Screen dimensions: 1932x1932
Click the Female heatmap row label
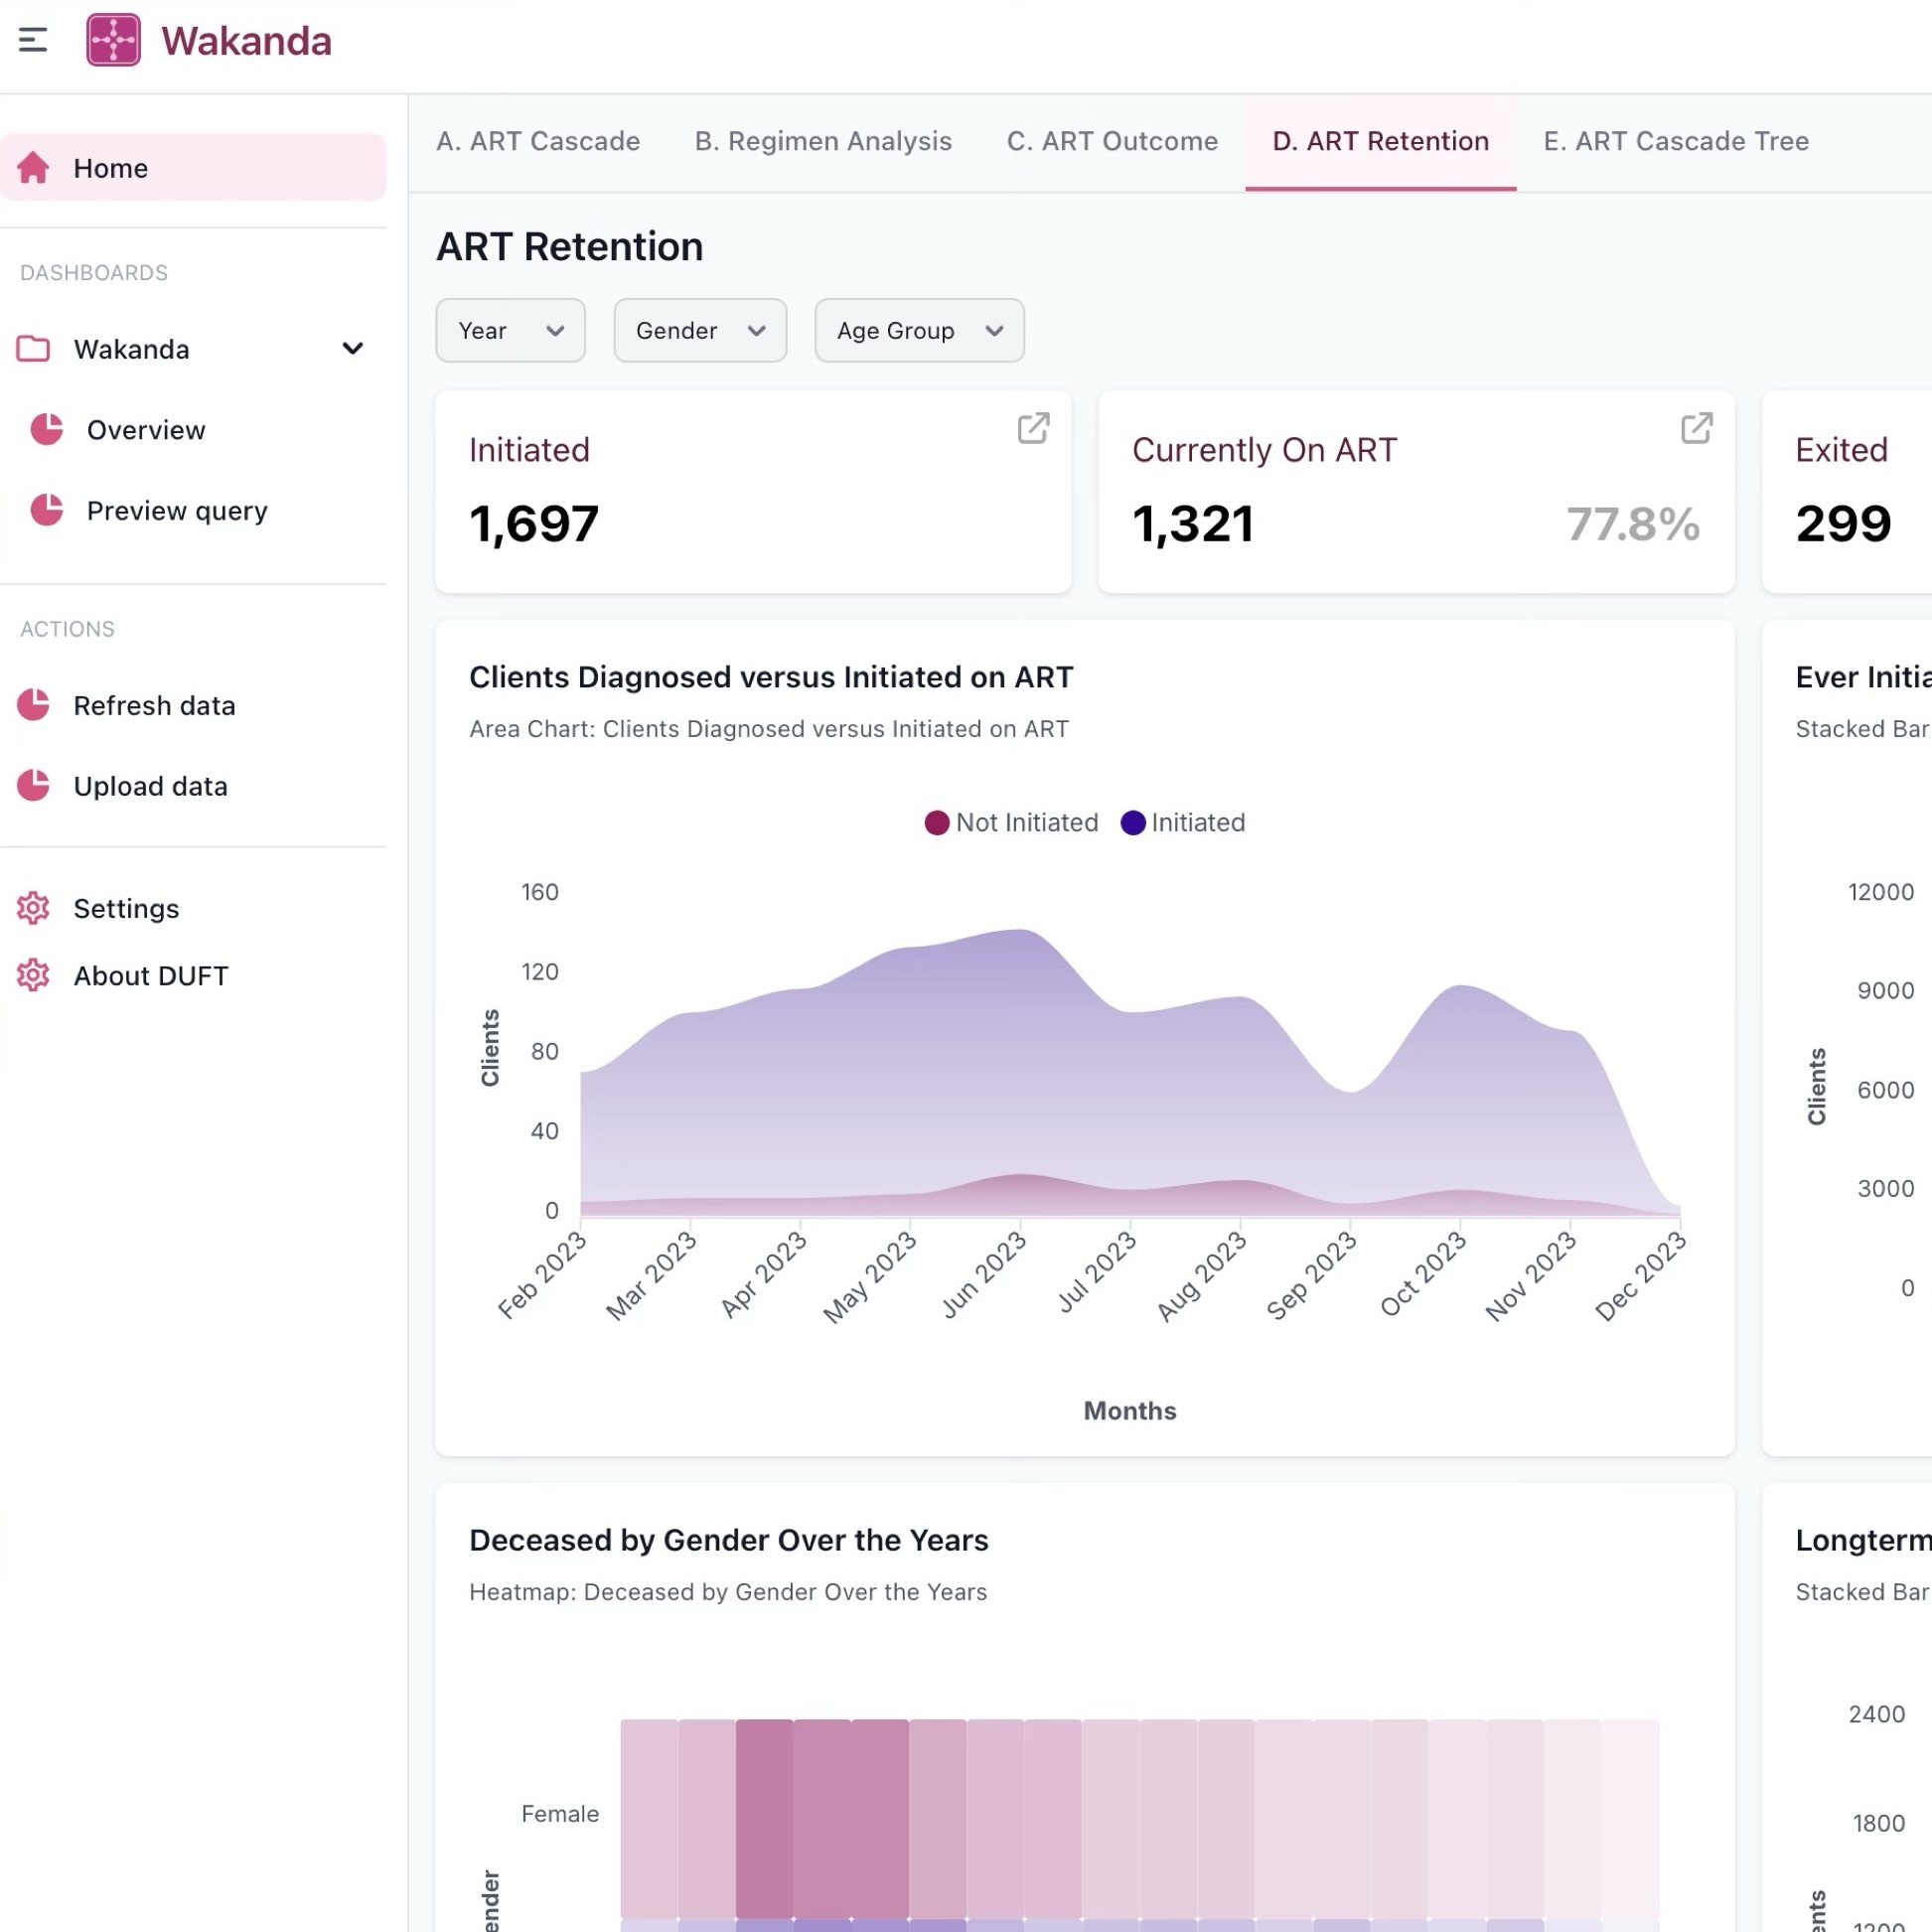560,1813
